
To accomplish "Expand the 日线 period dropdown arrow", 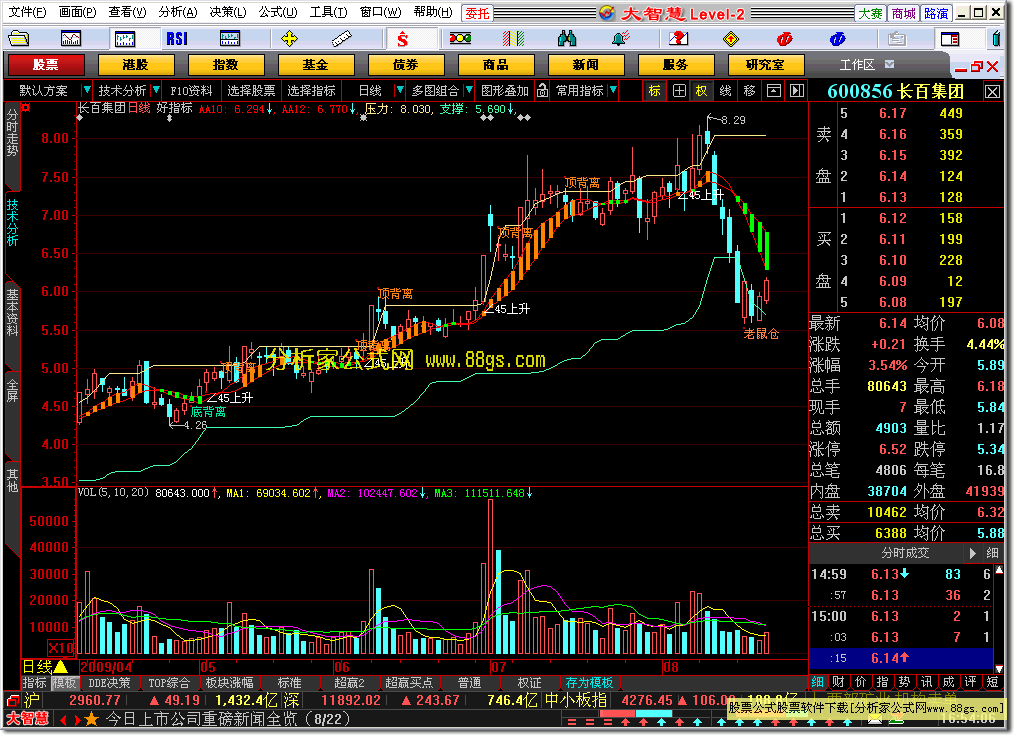I will [400, 90].
